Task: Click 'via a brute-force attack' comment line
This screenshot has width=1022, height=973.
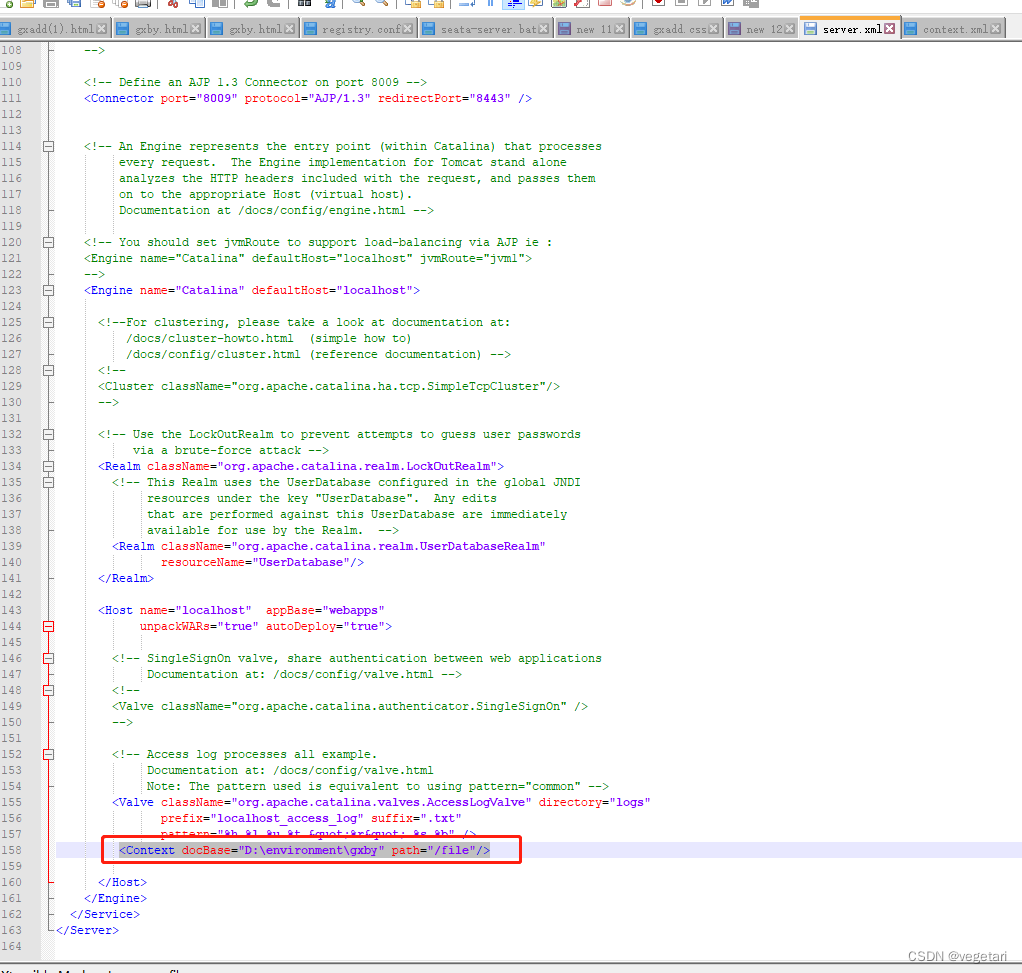Action: tap(231, 450)
